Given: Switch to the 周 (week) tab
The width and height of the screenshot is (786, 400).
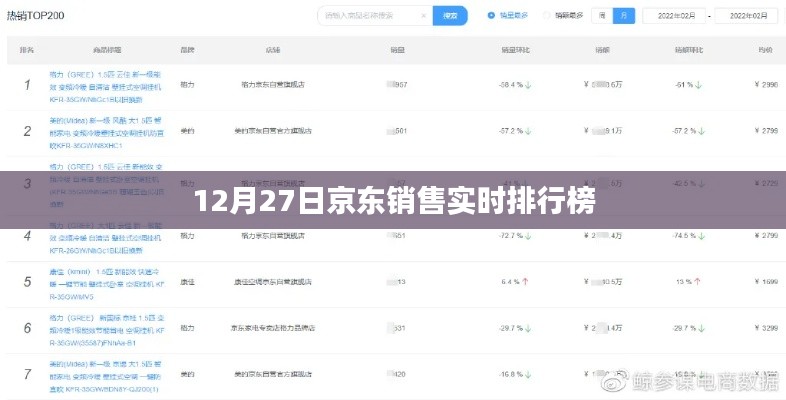Looking at the screenshot, I should [x=602, y=16].
